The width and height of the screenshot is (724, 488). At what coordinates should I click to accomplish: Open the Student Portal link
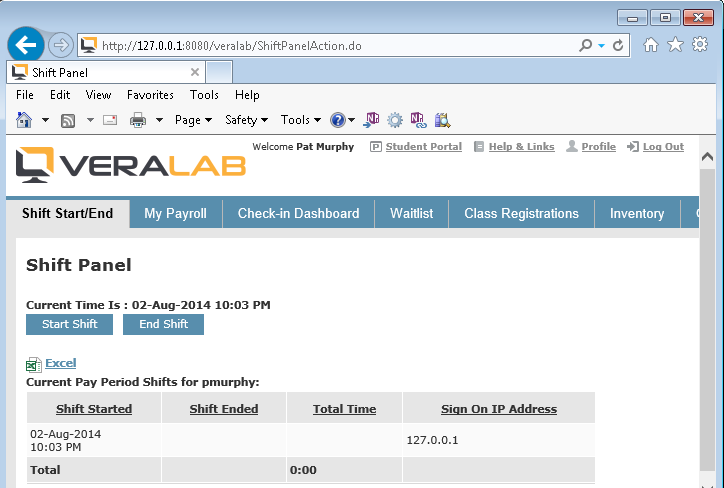pyautogui.click(x=423, y=146)
